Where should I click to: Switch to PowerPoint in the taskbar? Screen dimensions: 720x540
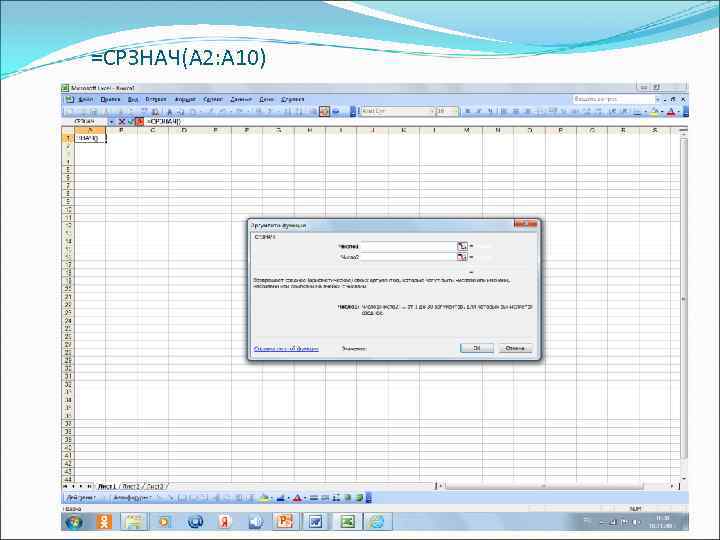tap(285, 522)
